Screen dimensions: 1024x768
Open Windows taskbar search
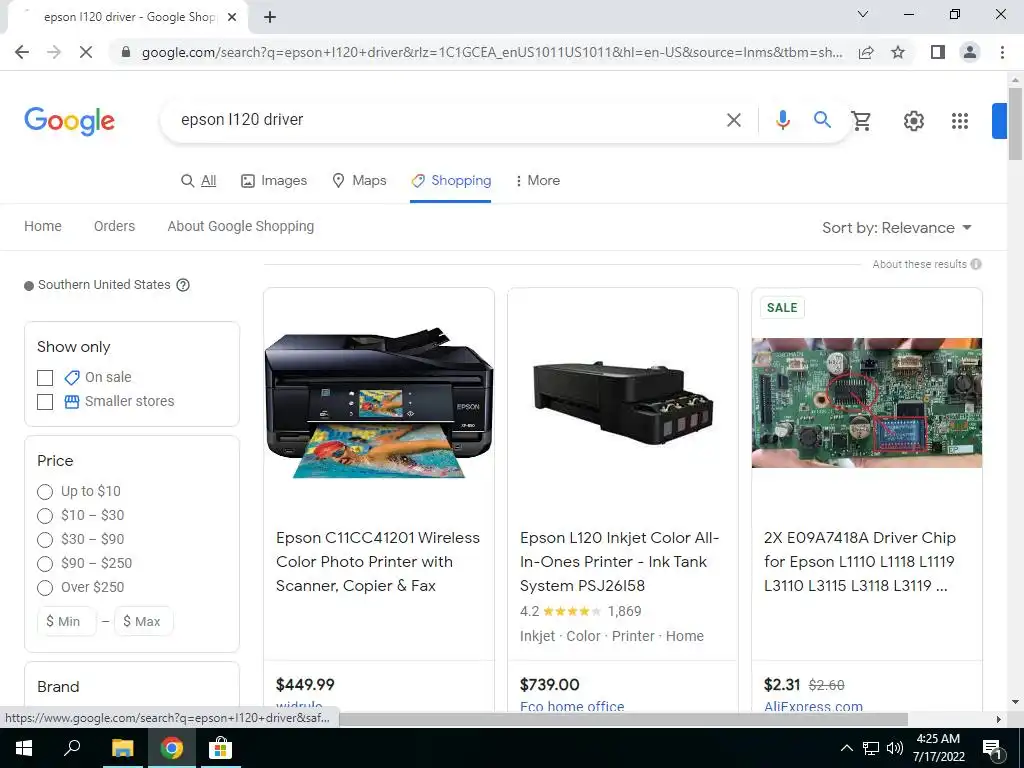[x=72, y=748]
